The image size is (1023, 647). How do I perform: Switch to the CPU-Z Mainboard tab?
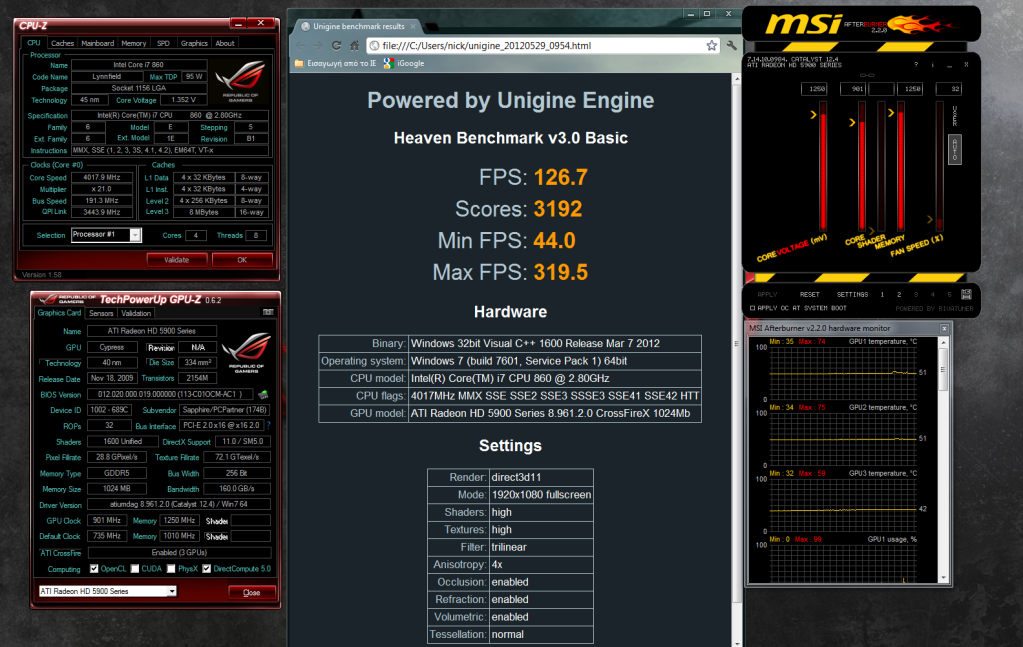98,43
